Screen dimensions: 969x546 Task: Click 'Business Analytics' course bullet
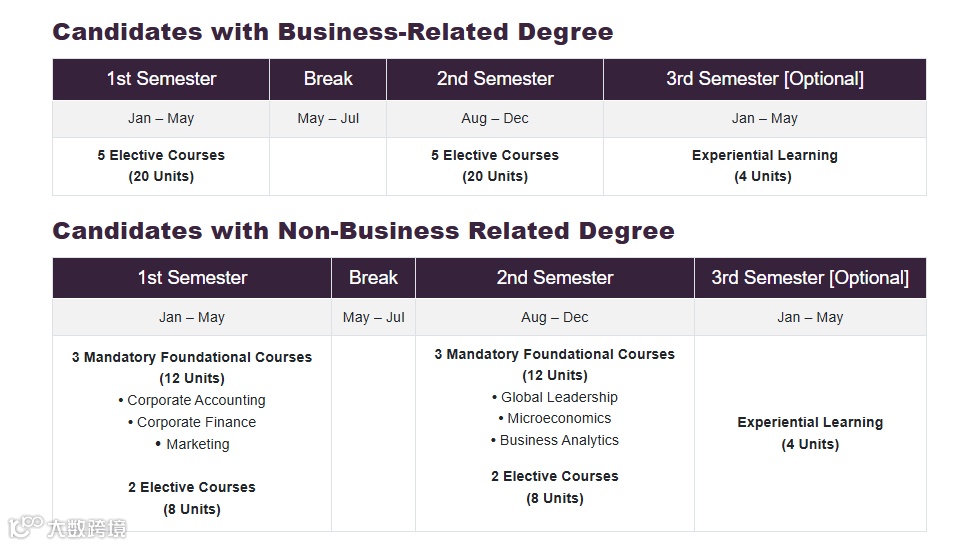tap(558, 440)
